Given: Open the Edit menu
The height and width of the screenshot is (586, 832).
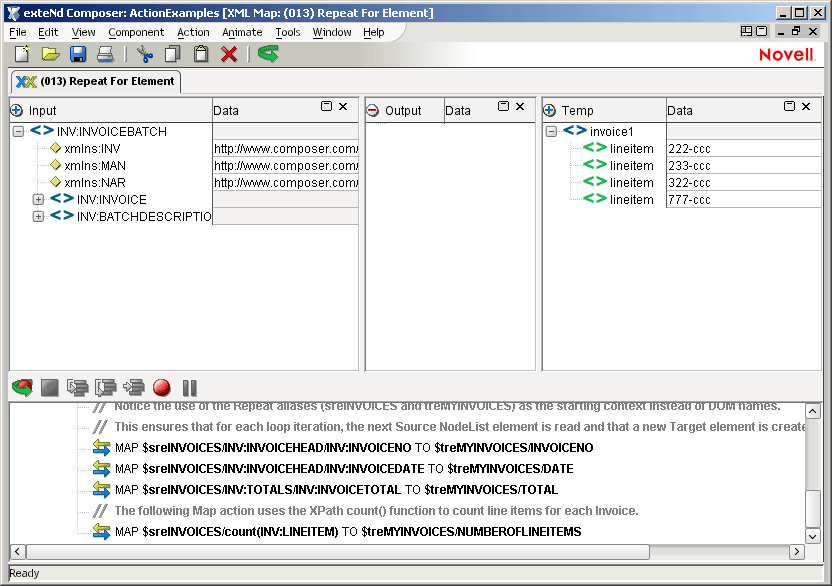Looking at the screenshot, I should click(x=48, y=32).
